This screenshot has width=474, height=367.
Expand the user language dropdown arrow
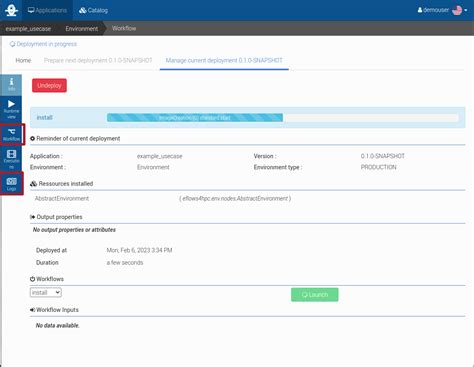tap(466, 10)
